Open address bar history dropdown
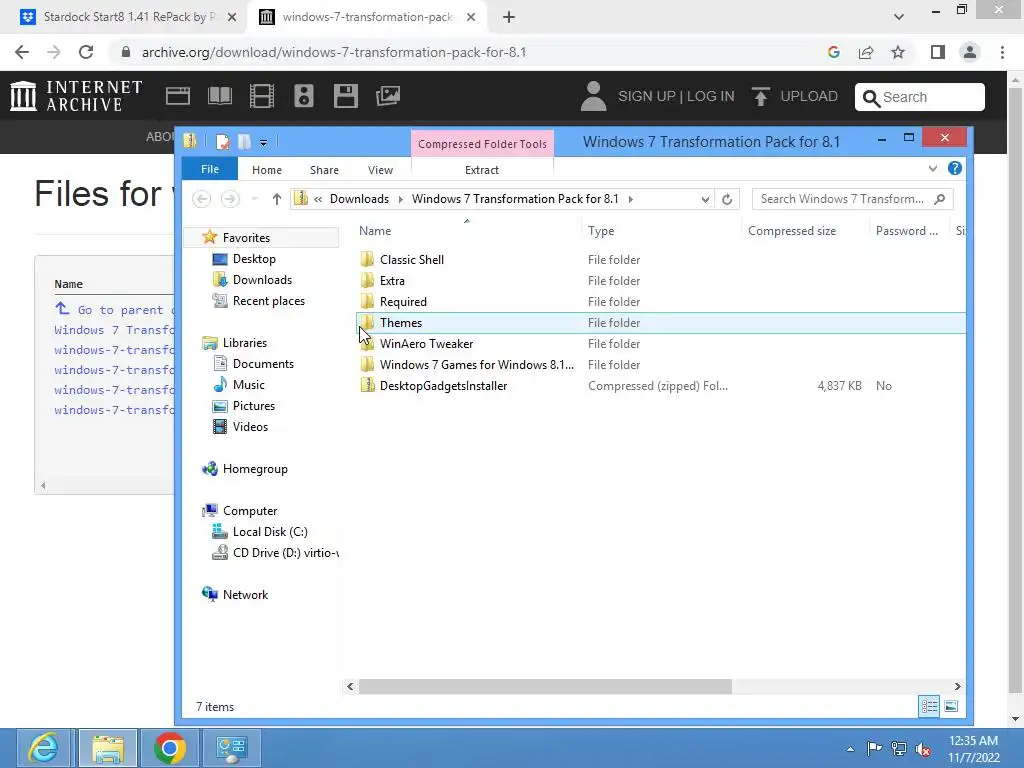 tap(705, 199)
